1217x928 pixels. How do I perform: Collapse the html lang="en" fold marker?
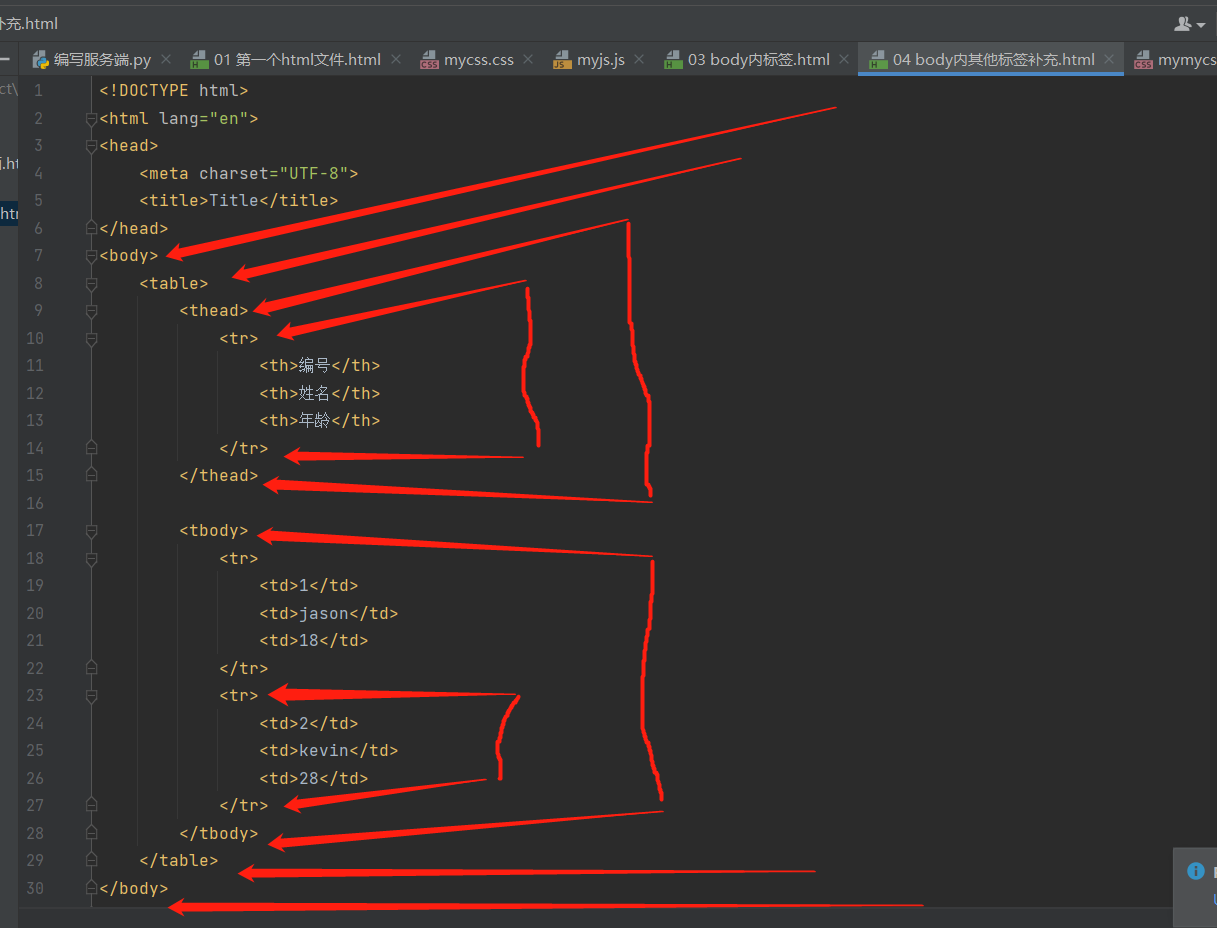[x=92, y=119]
